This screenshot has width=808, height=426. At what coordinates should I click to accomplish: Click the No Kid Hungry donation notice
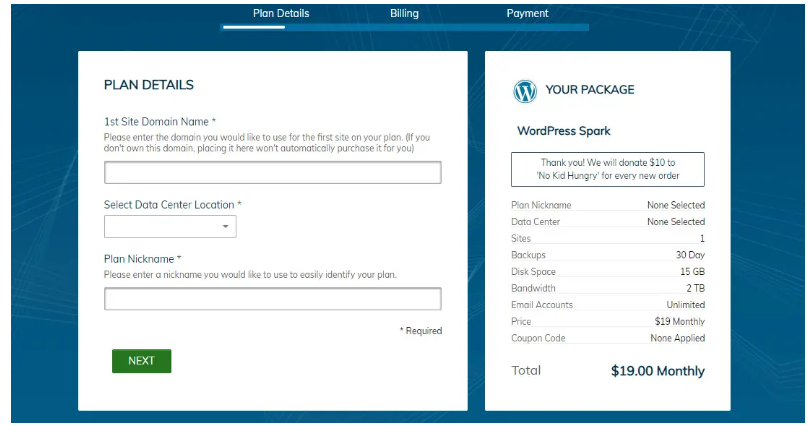tap(608, 169)
